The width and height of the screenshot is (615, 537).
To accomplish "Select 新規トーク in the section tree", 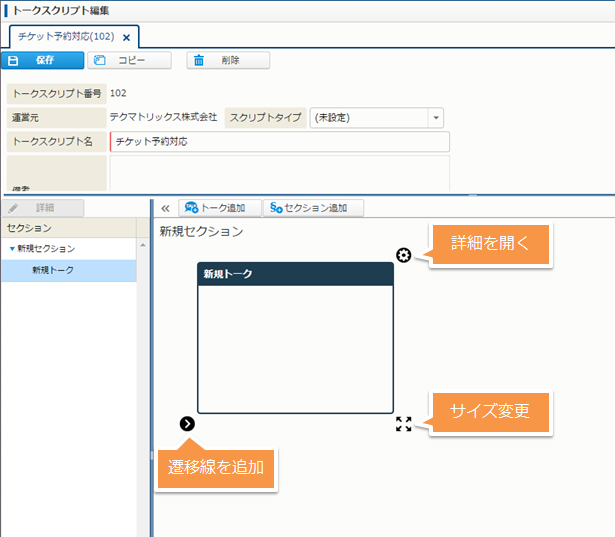I will click(x=52, y=270).
